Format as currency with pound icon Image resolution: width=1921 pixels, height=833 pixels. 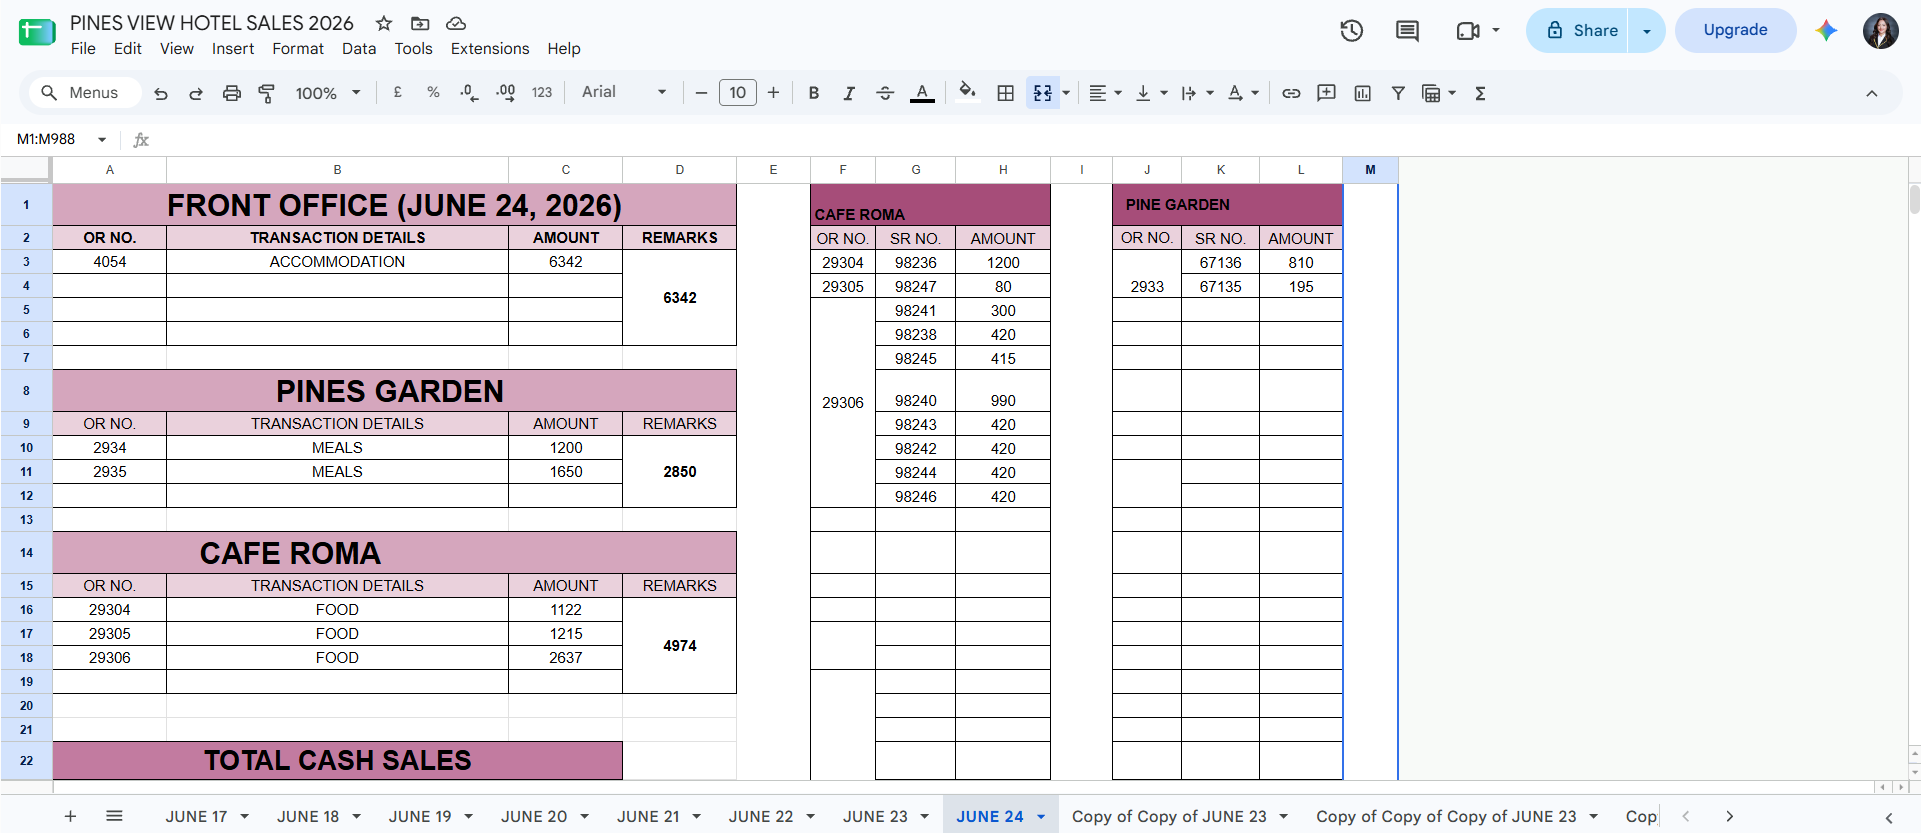[398, 93]
